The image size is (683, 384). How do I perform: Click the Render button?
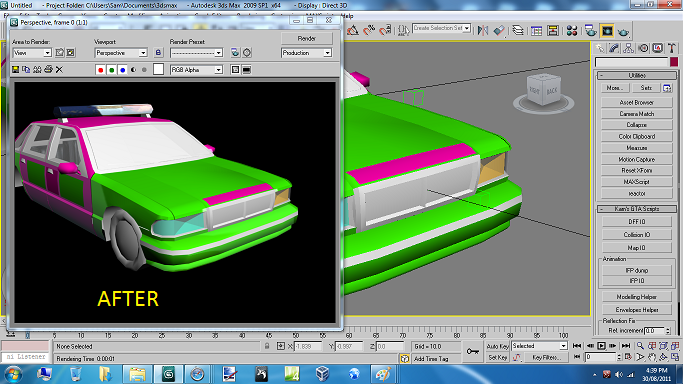pyautogui.click(x=307, y=38)
